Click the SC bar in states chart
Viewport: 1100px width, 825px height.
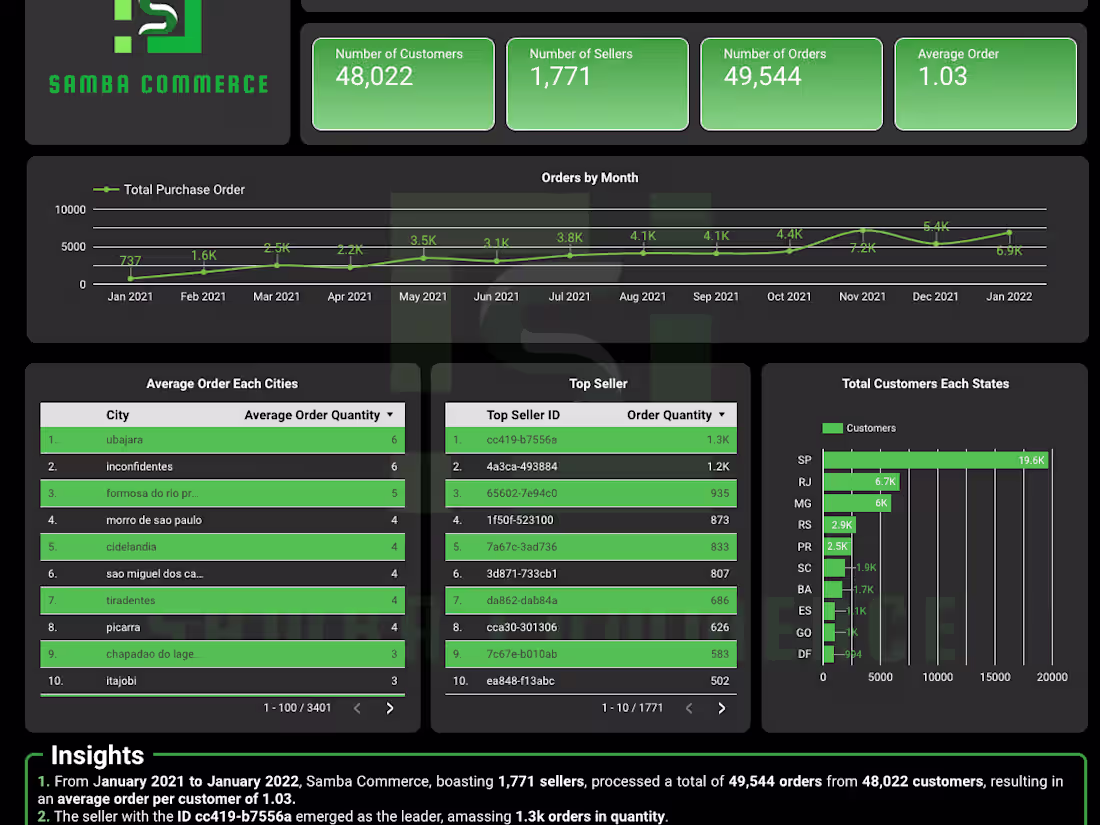[x=834, y=568]
